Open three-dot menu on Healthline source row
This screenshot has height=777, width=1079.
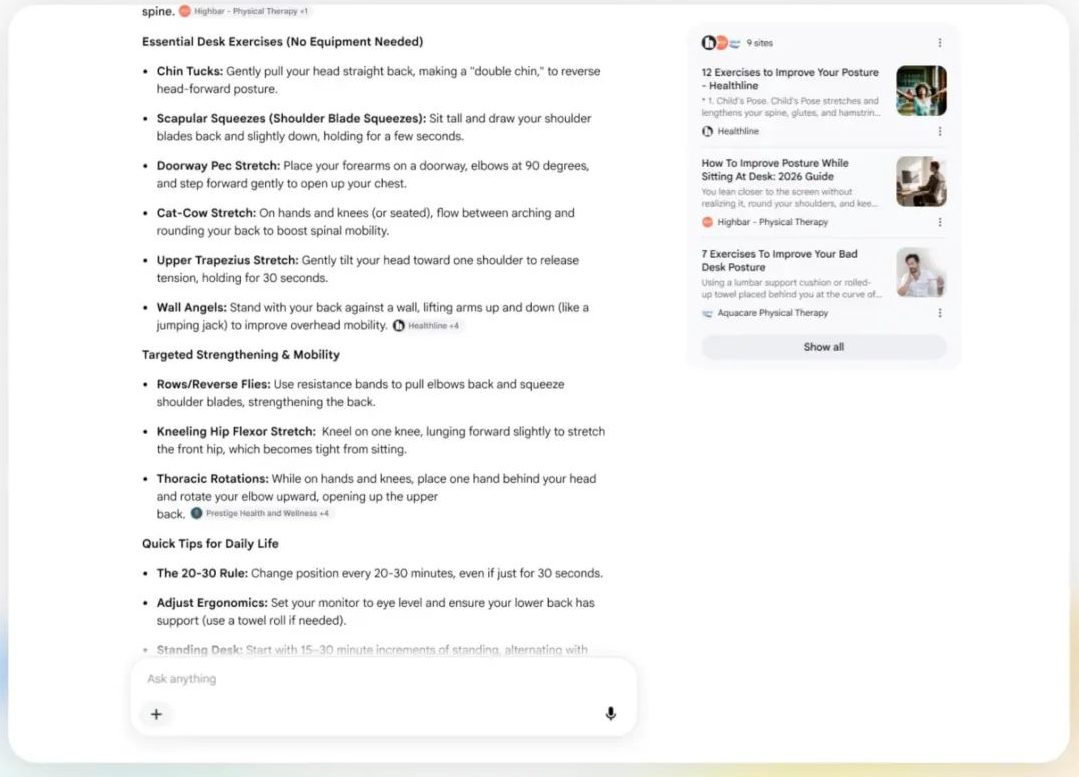(940, 131)
